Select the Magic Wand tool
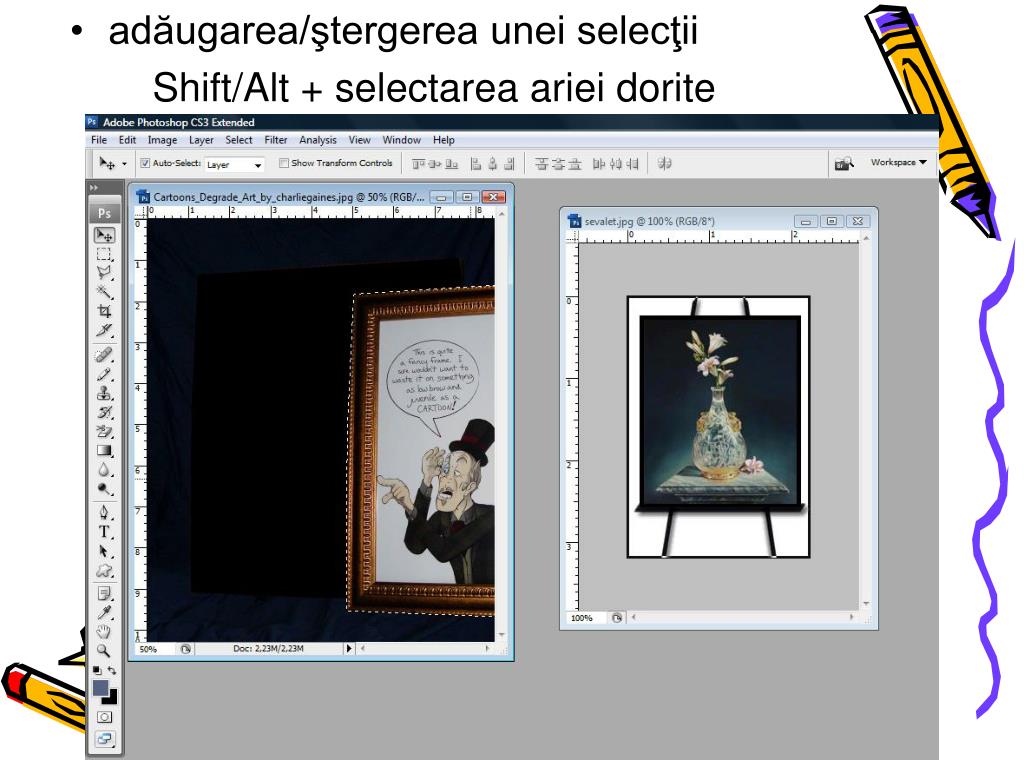This screenshot has width=1024, height=768. click(104, 291)
